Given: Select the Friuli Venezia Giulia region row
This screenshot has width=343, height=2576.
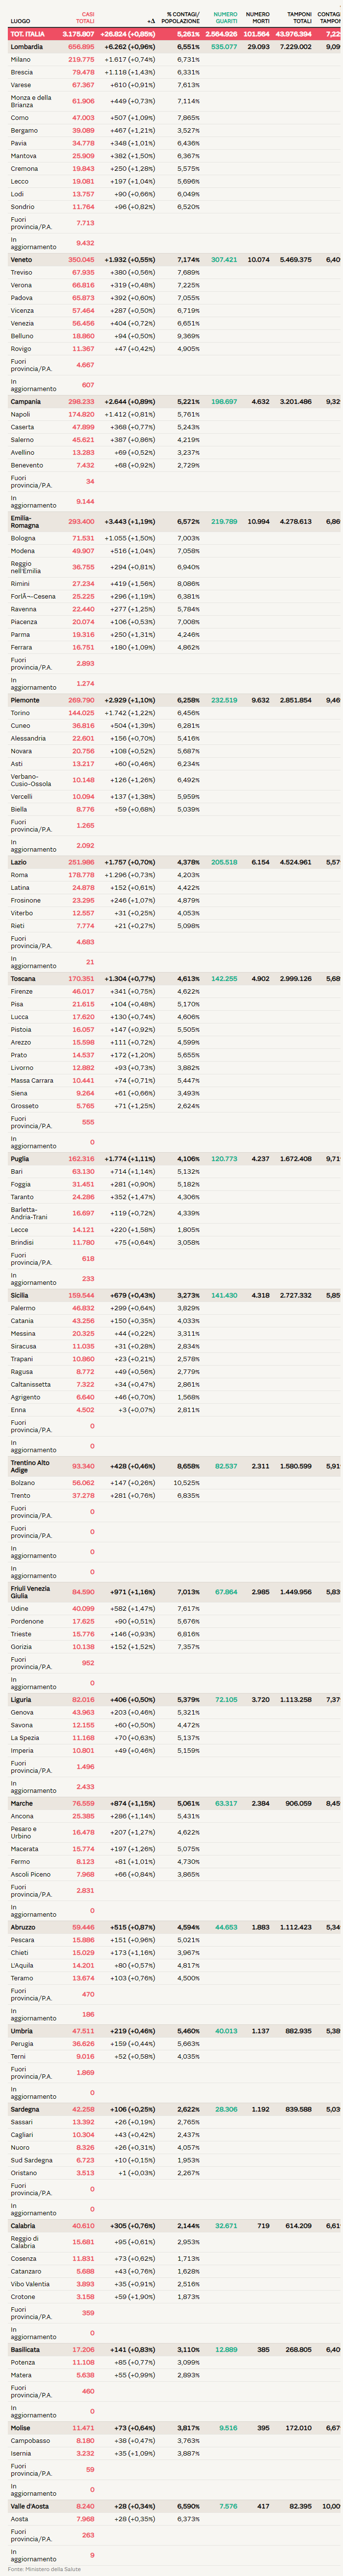Looking at the screenshot, I should (174, 1592).
